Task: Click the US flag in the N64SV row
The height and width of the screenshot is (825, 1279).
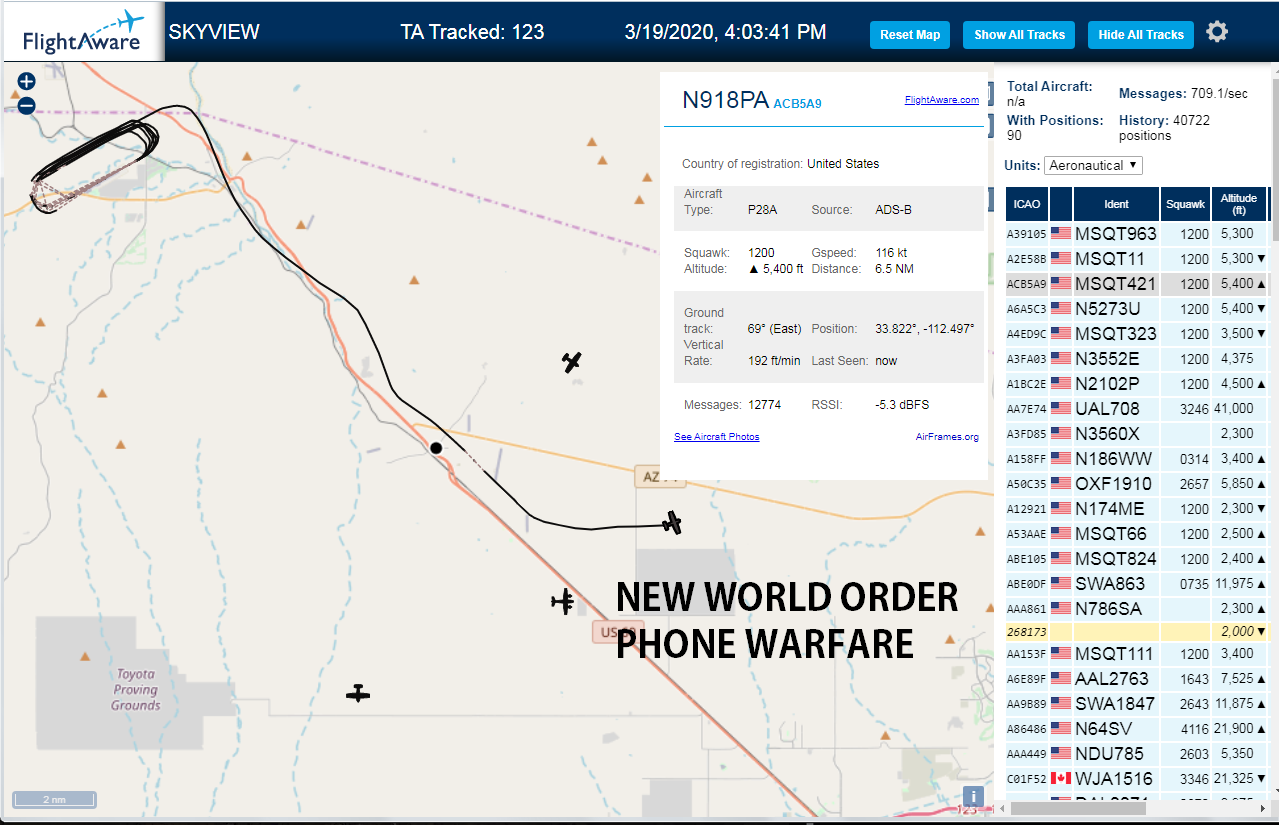Action: point(1061,729)
